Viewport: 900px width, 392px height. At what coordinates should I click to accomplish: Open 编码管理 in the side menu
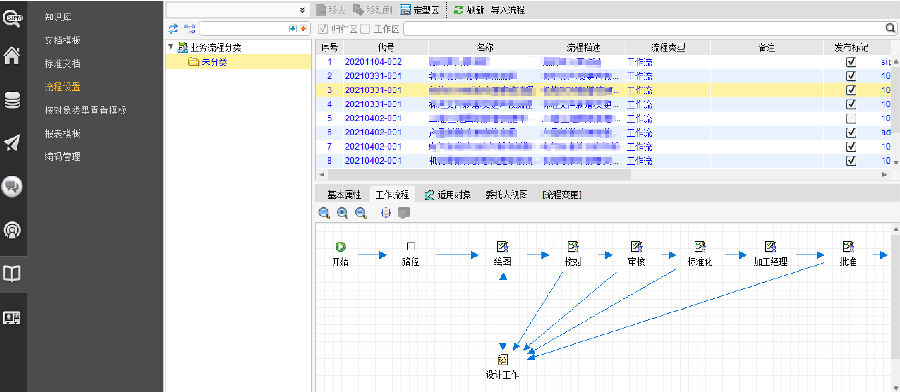63,156
